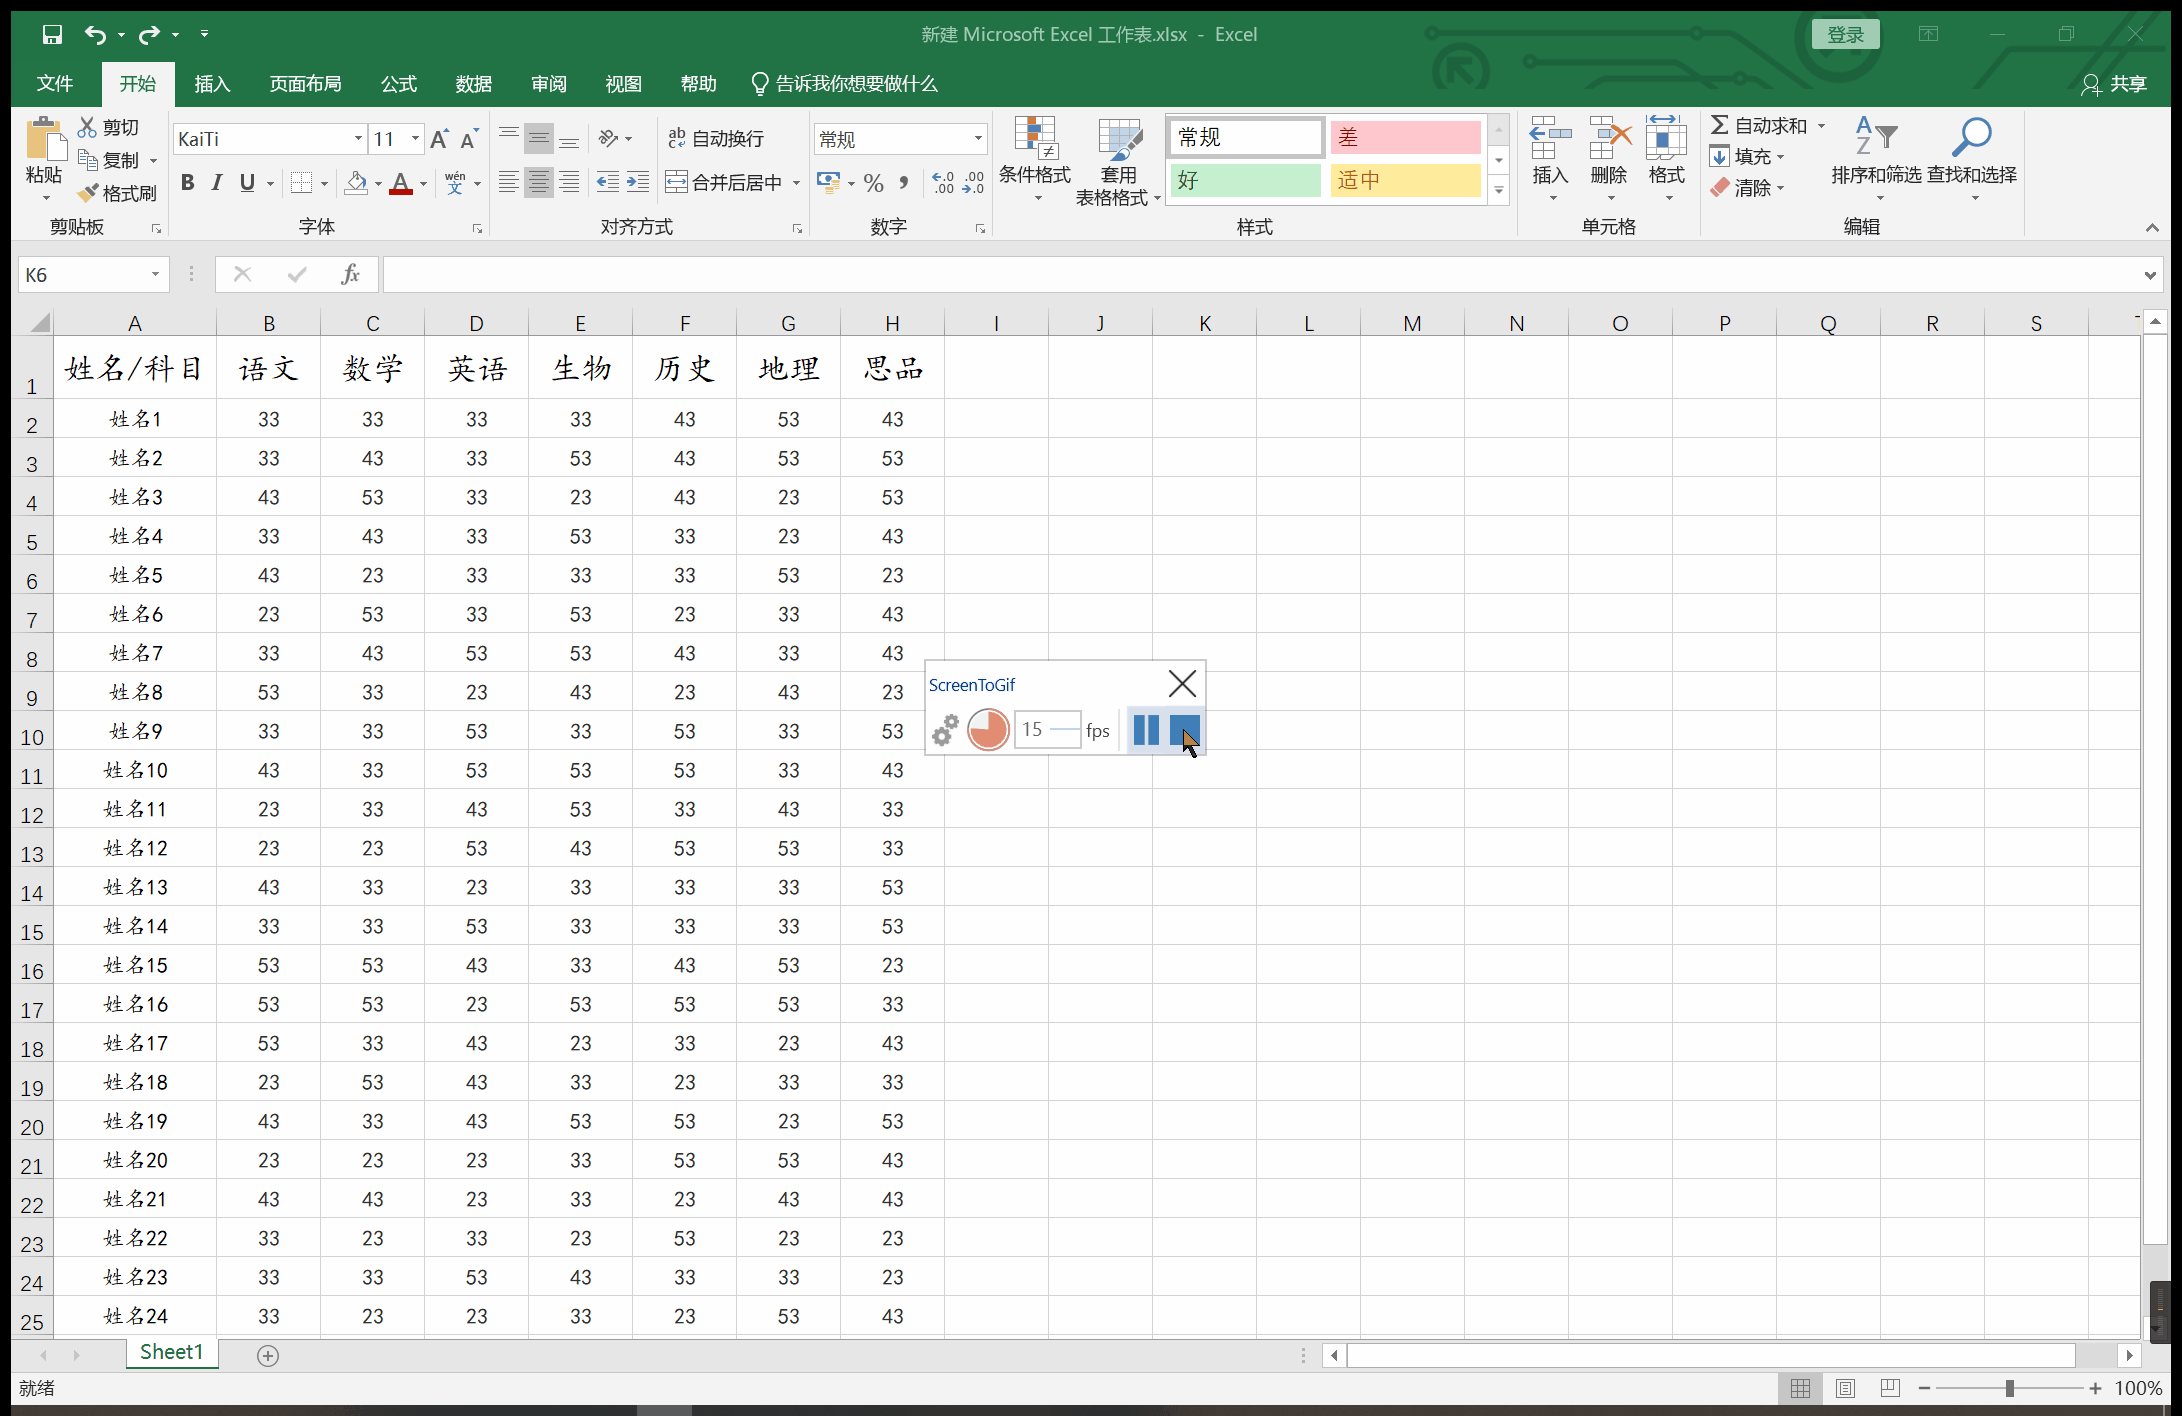Image resolution: width=2182 pixels, height=1416 pixels.
Task: Open Conditional Formatting (条件格式)
Action: click(x=1035, y=160)
